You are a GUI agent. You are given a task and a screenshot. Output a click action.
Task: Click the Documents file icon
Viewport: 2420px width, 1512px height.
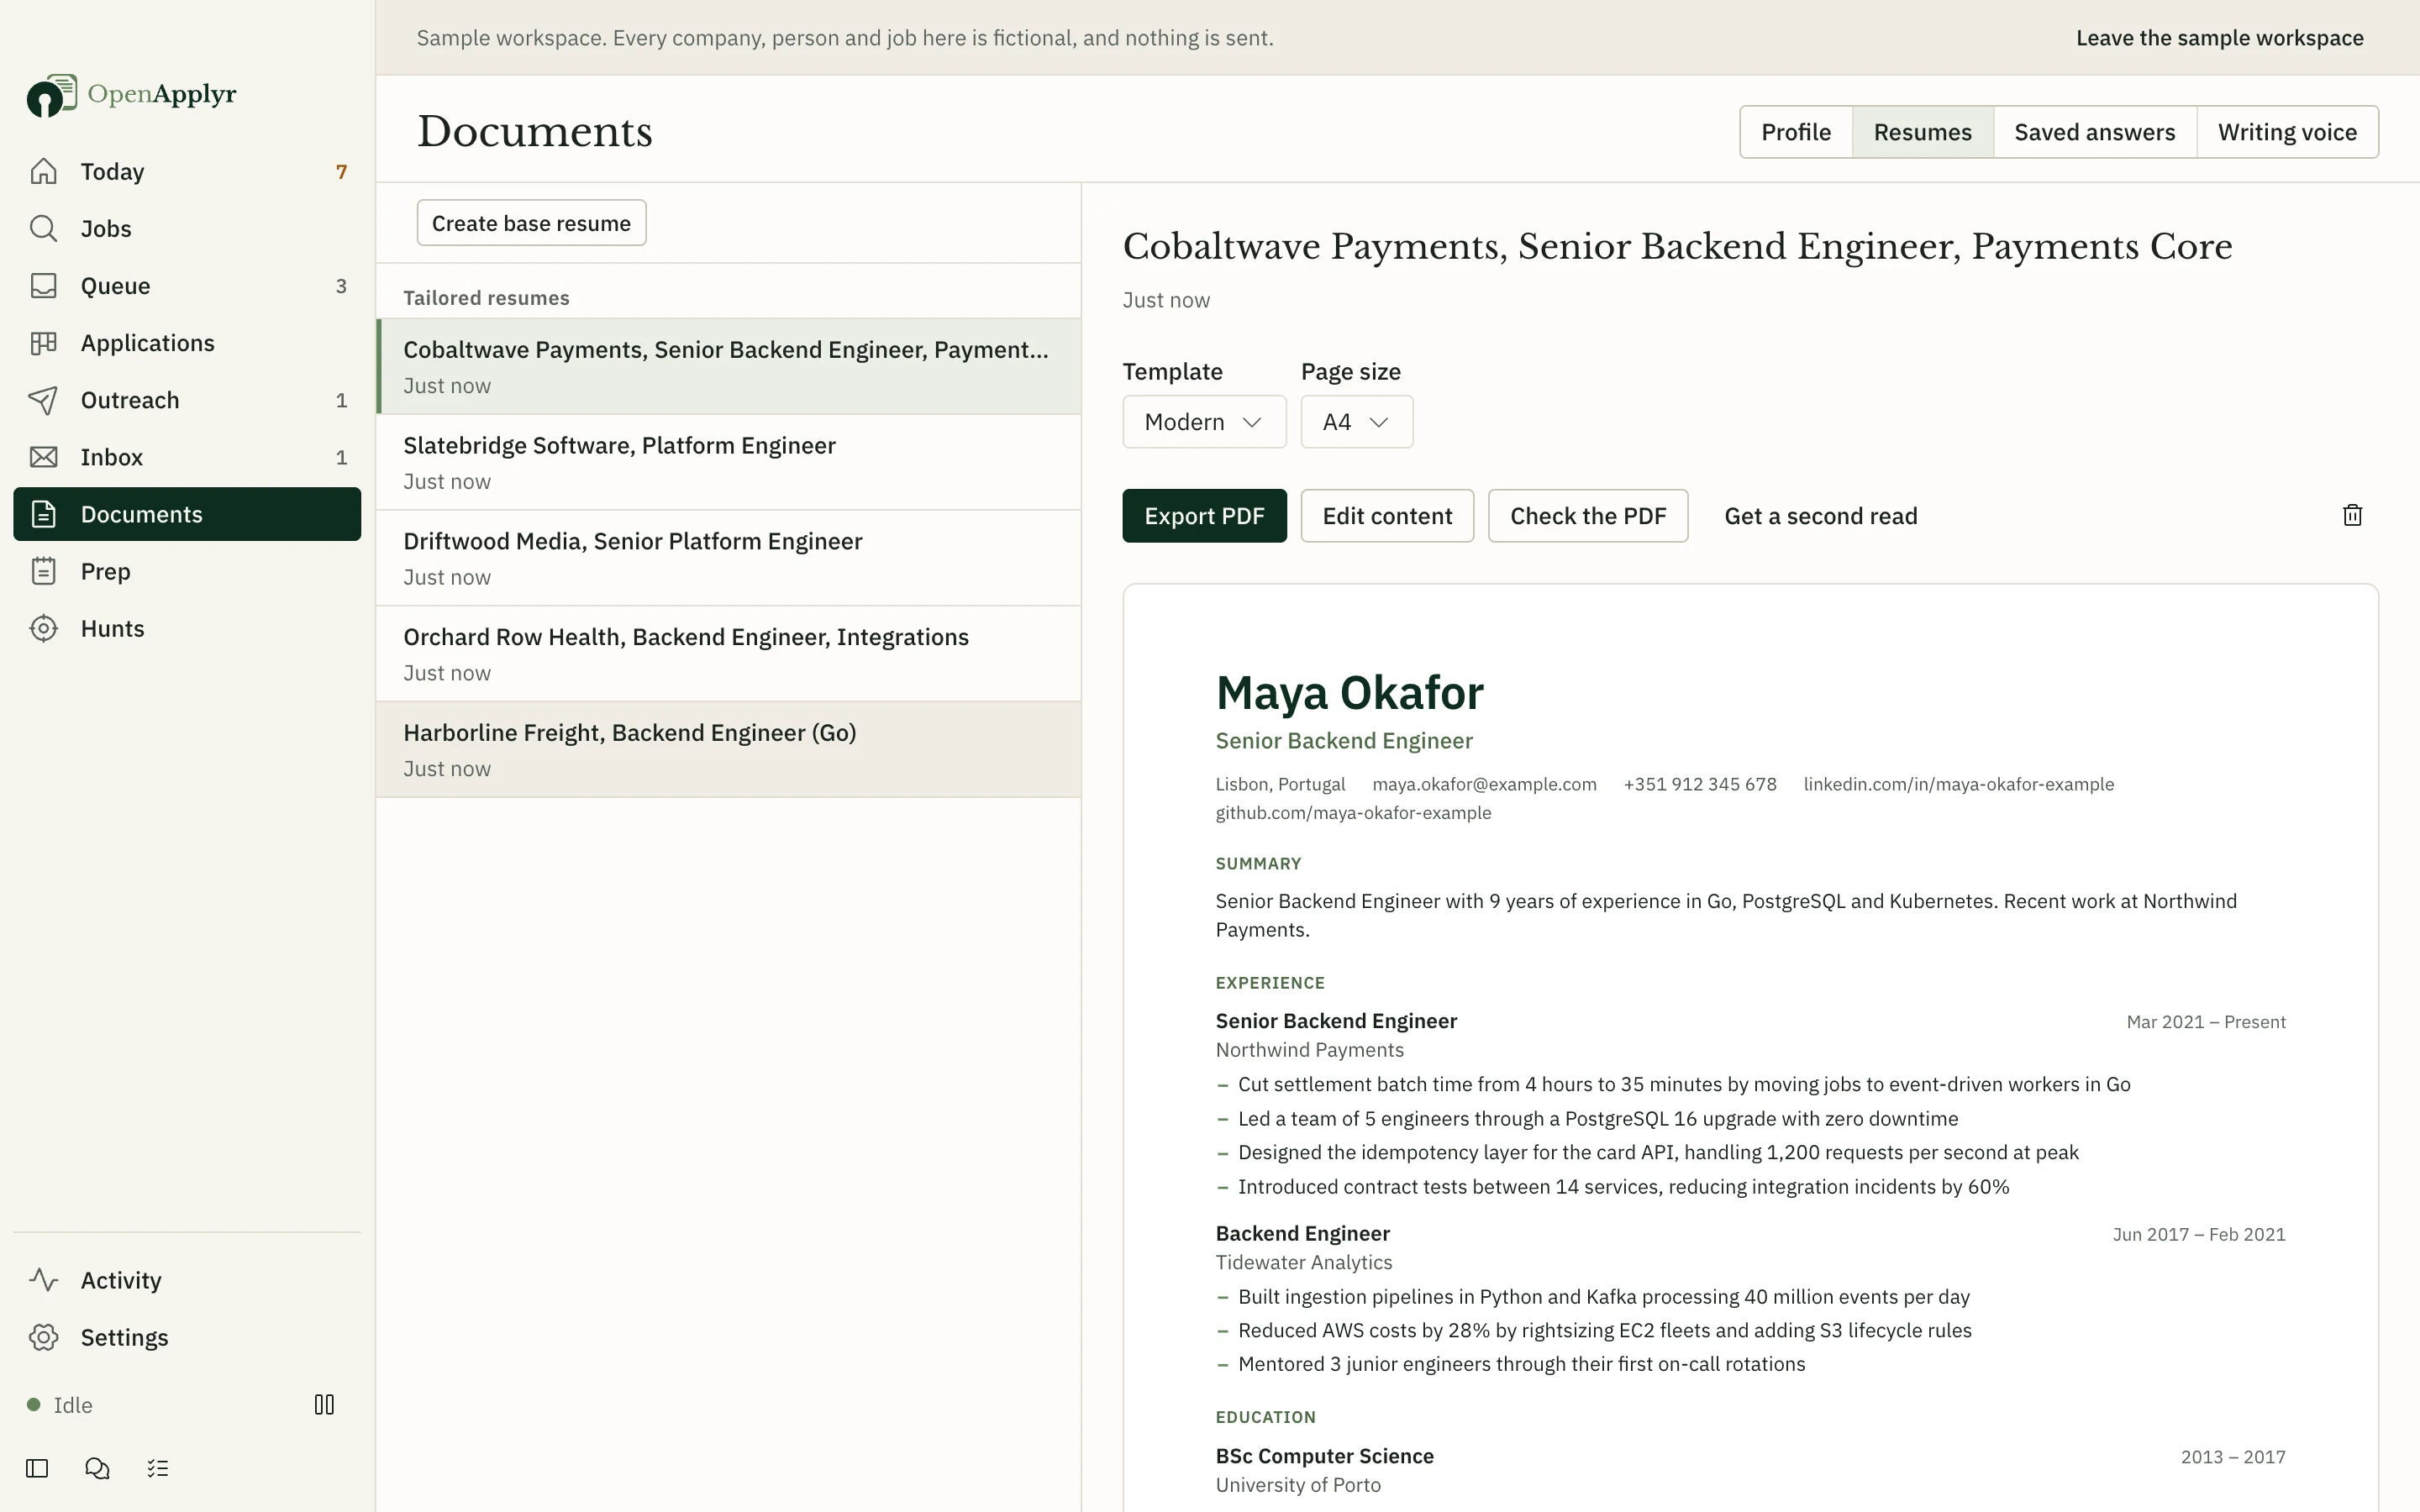[x=43, y=514]
